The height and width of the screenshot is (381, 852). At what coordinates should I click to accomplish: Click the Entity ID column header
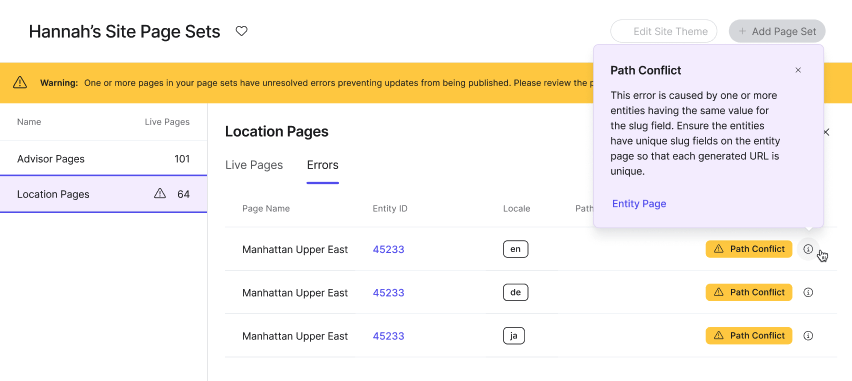(390, 209)
